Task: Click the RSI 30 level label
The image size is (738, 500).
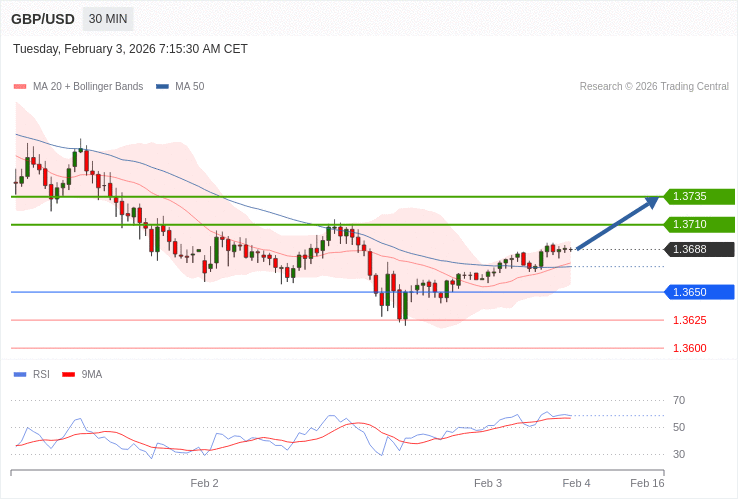Action: (x=679, y=454)
